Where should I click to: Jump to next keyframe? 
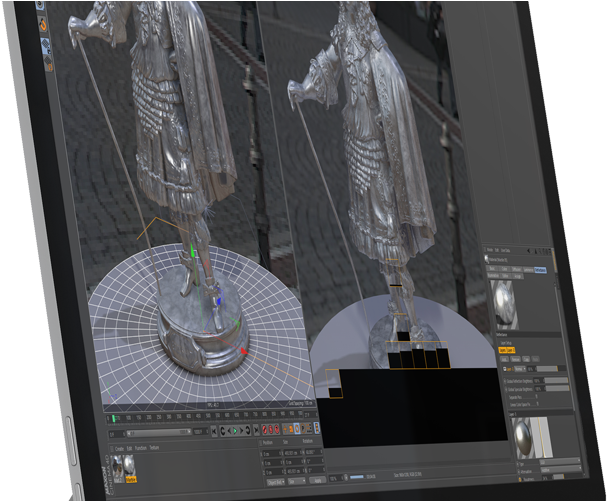pyautogui.click(x=248, y=431)
